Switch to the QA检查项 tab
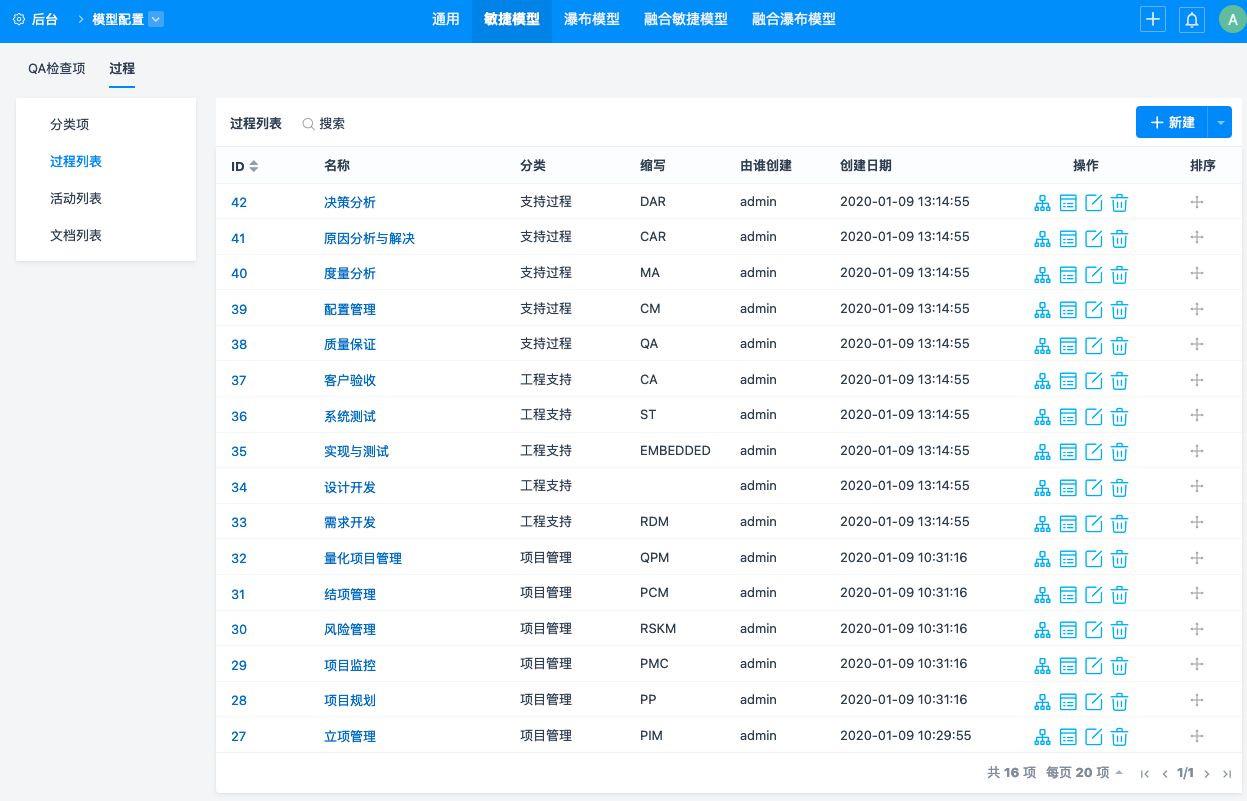This screenshot has width=1247, height=801. click(x=56, y=69)
